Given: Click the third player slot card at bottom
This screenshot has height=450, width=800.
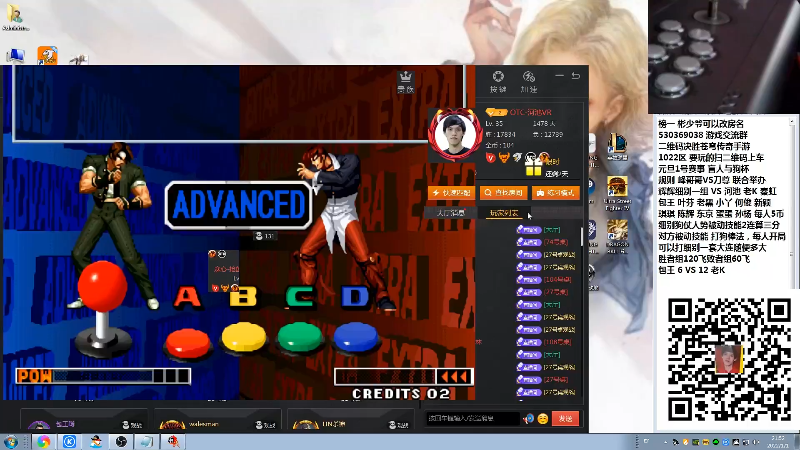Looking at the screenshot, I should pos(351,420).
